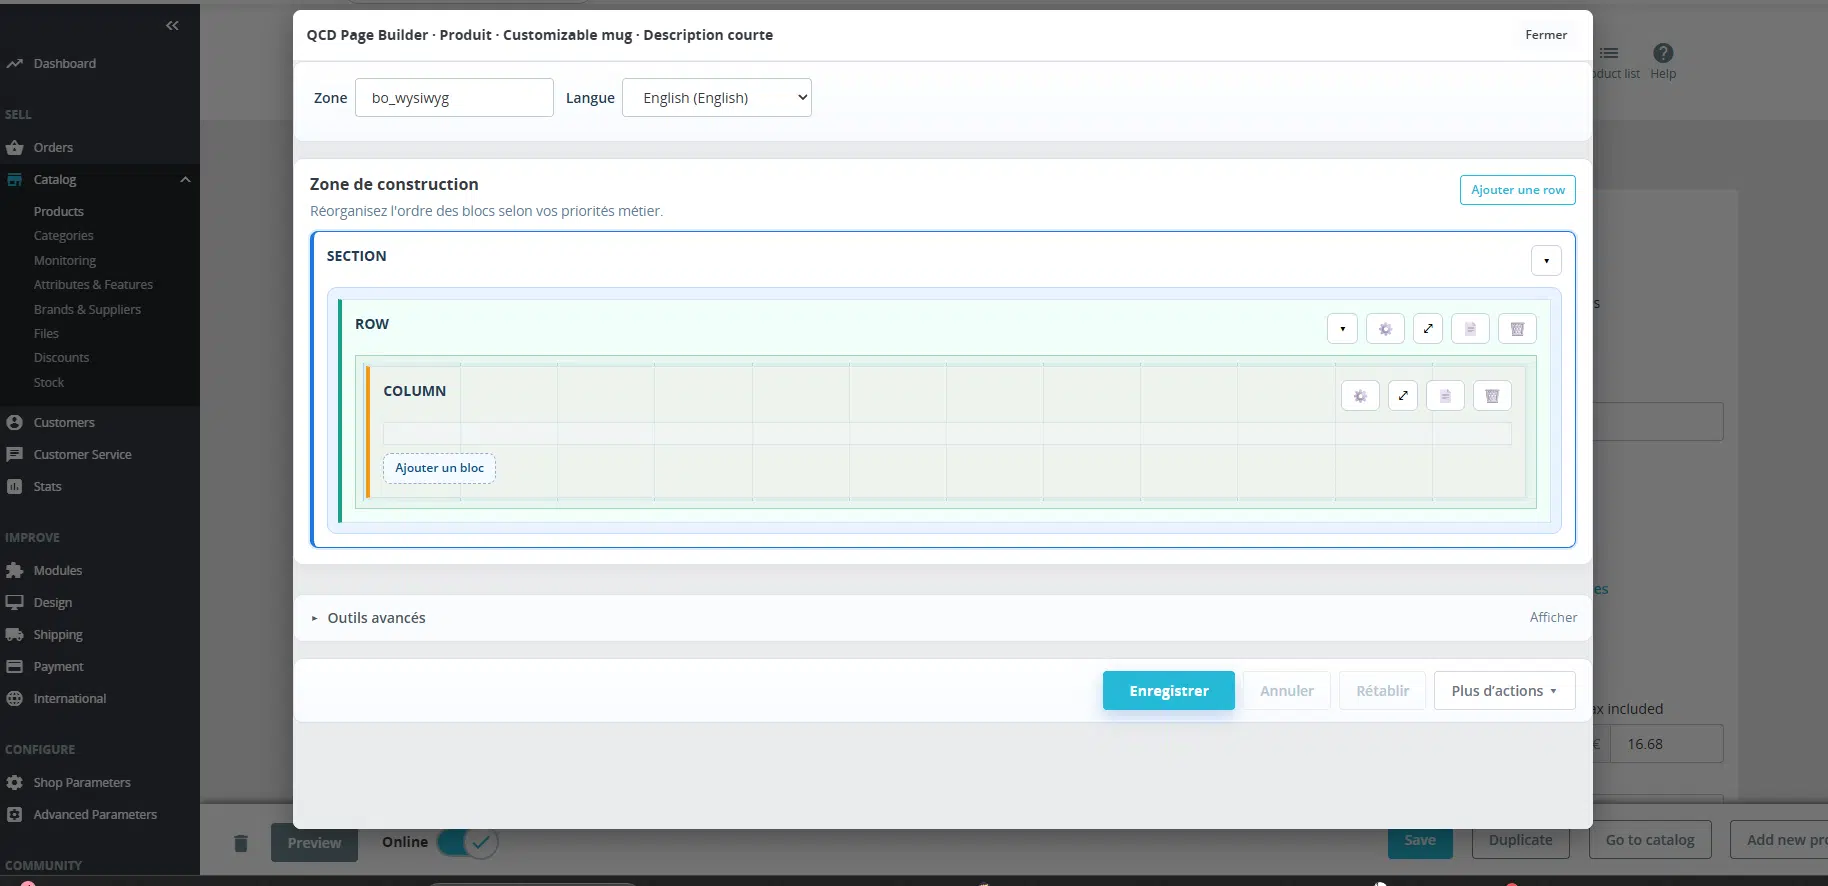Open Plus d'actions dropdown
Screen dimensions: 1828x886
point(1504,691)
